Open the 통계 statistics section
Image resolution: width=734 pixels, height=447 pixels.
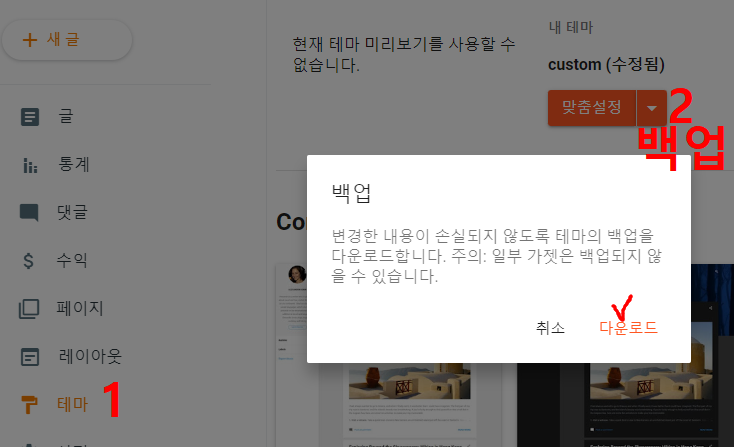tap(73, 164)
